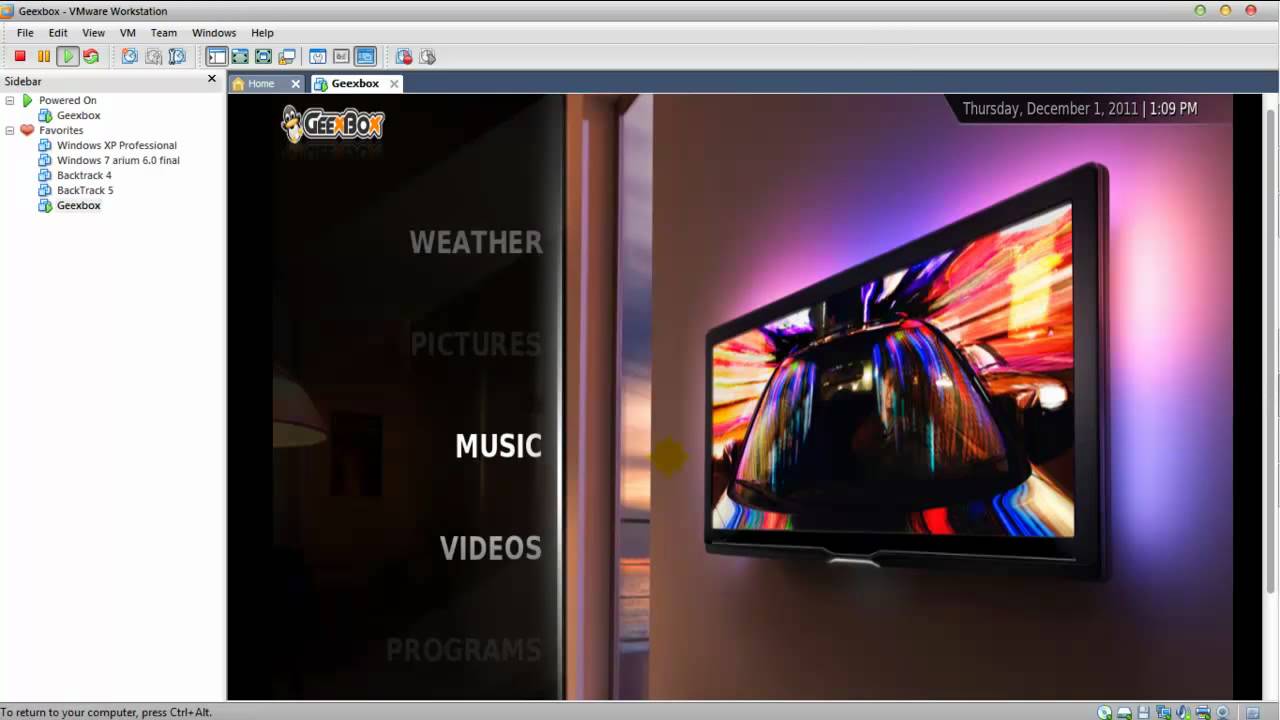Open the message log status icon

pos(1253,712)
